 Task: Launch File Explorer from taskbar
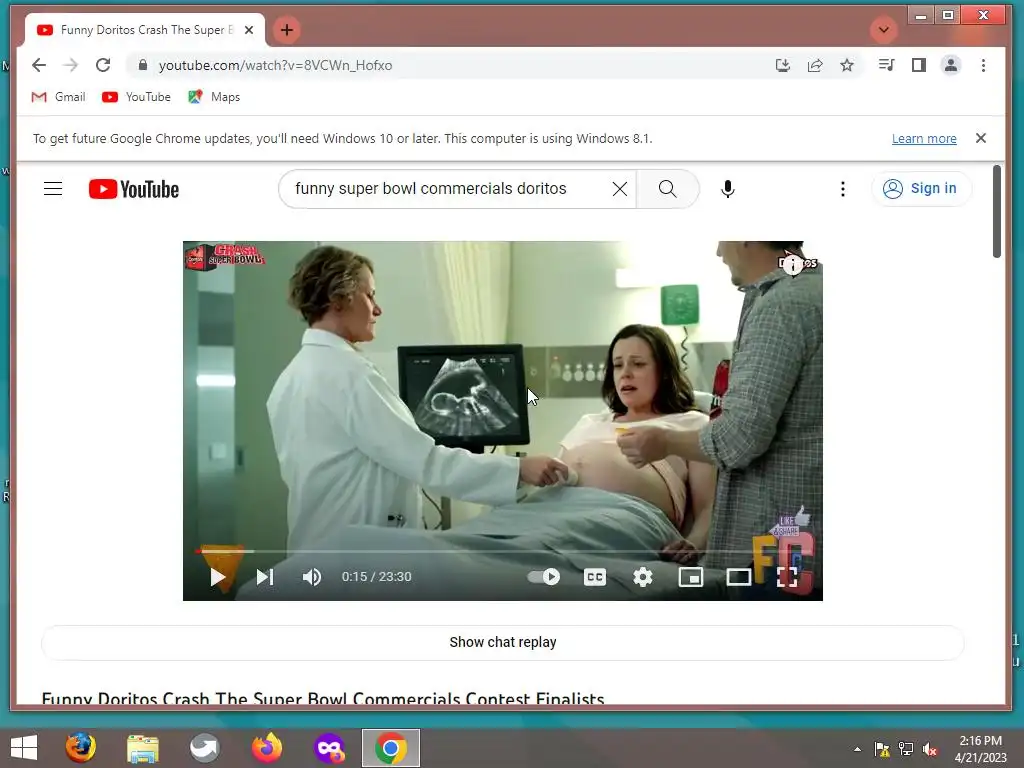pos(142,748)
